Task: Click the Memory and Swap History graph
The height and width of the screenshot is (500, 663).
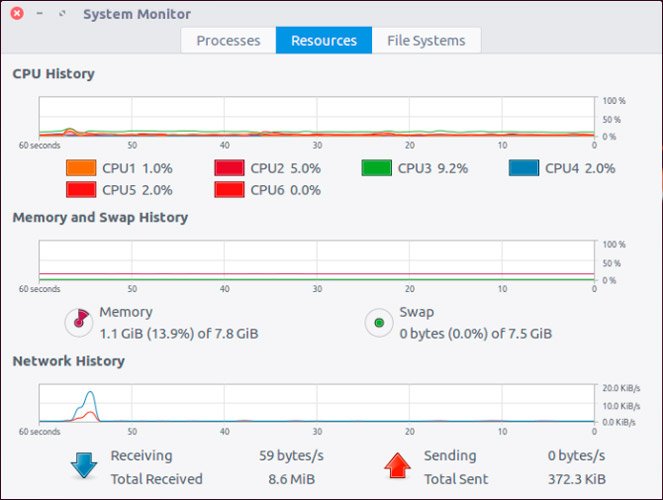Action: coord(317,260)
